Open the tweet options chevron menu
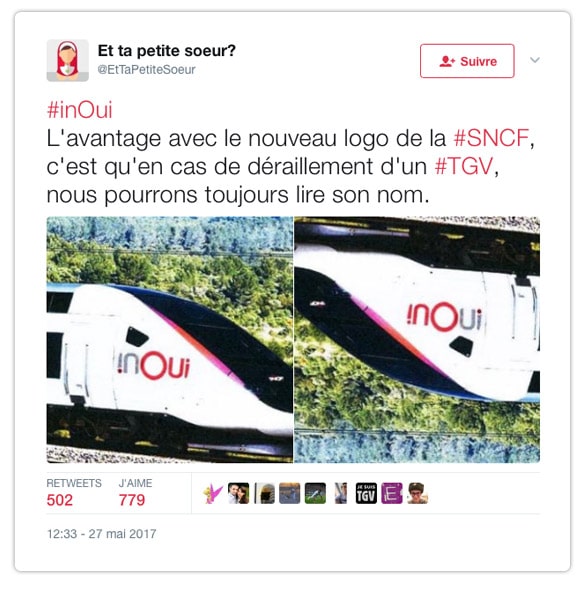The width and height of the screenshot is (583, 589). point(535,60)
